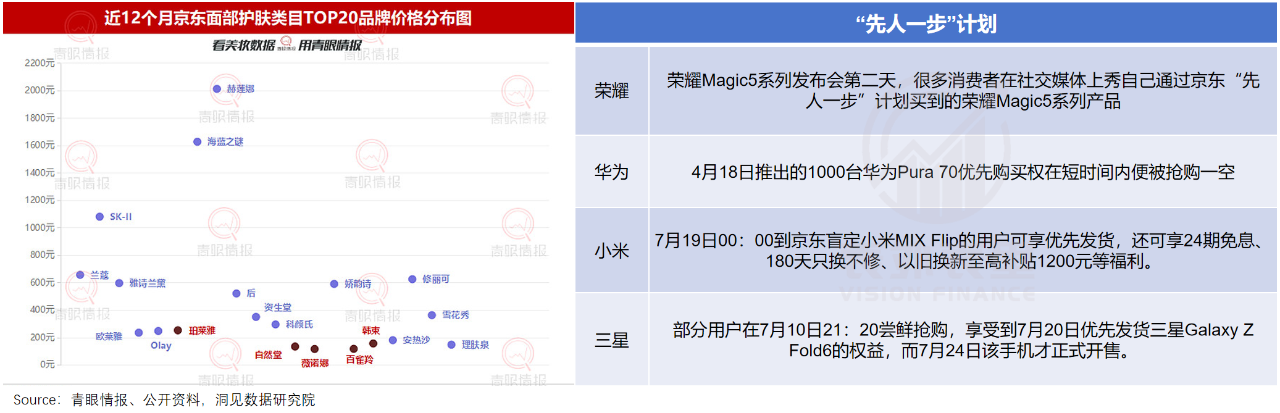Select the 科颜氏 brand label
Image resolution: width=1280 pixels, height=413 pixels.
point(299,325)
